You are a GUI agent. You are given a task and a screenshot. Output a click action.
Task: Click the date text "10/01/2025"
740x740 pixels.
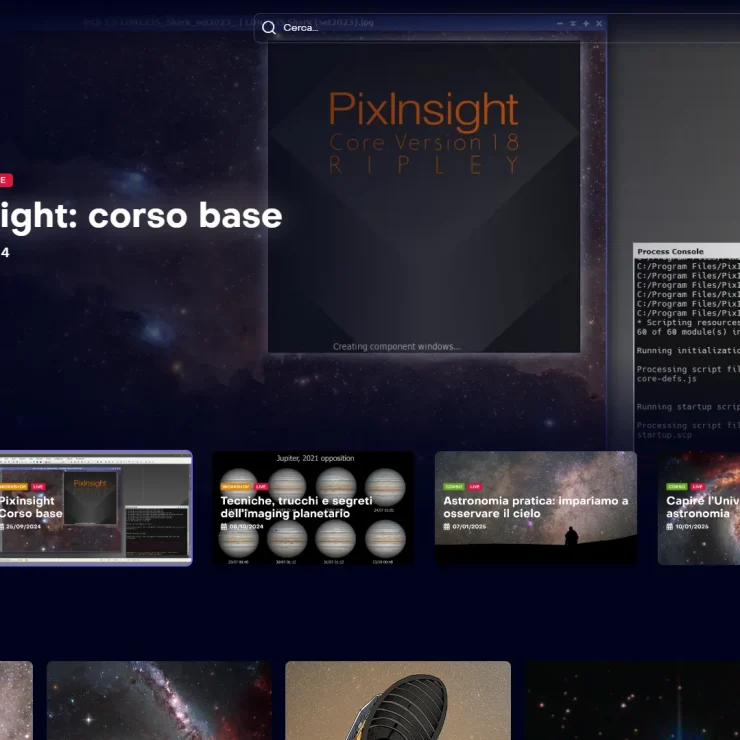point(692,526)
